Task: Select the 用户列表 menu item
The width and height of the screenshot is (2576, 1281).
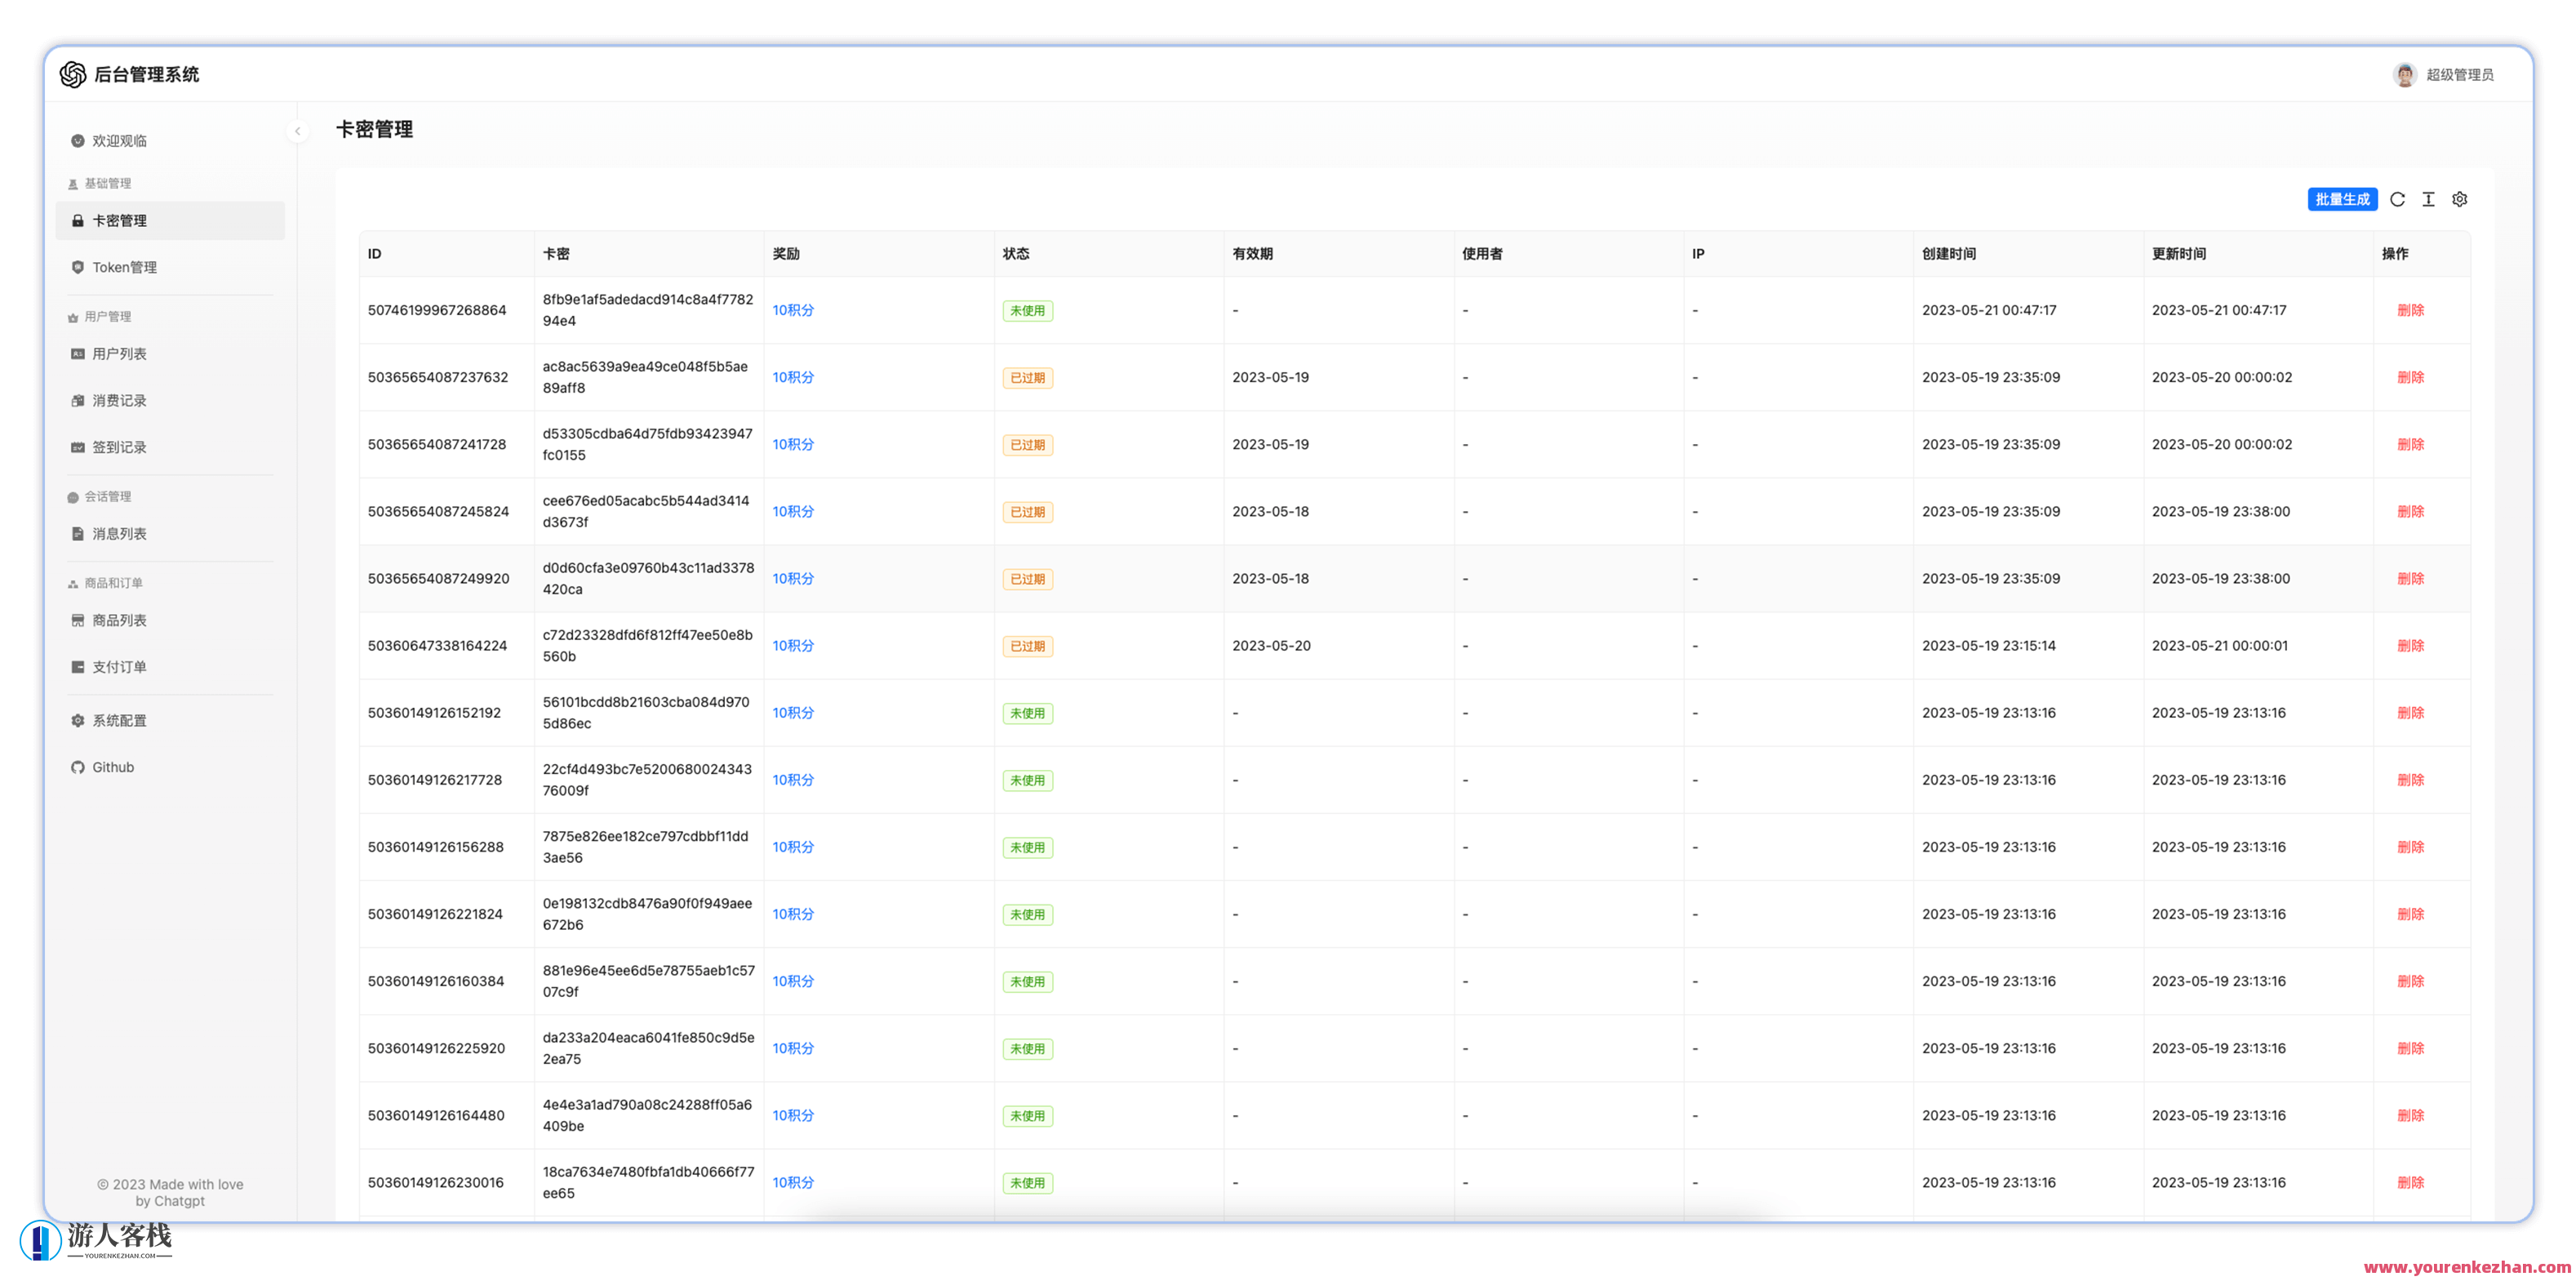Action: (119, 354)
